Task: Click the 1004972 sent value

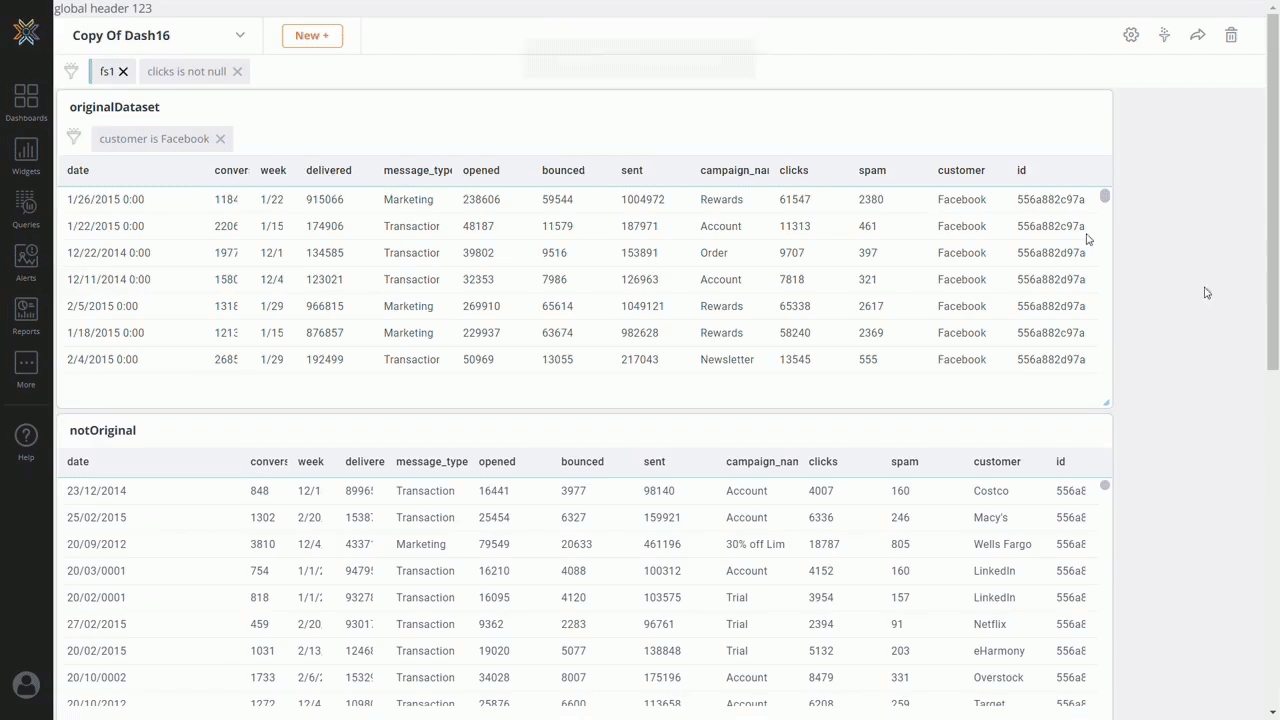Action: [x=643, y=200]
